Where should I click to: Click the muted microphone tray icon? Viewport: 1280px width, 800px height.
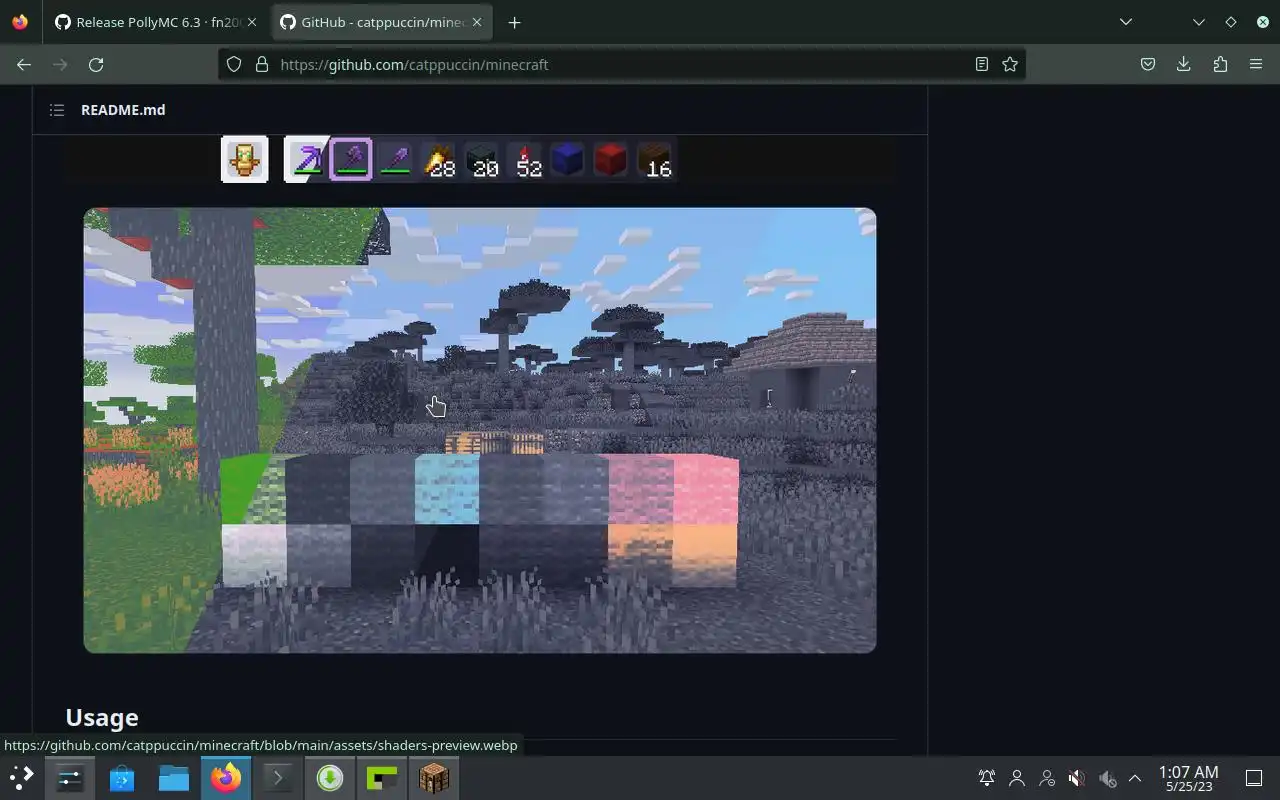tap(1107, 778)
